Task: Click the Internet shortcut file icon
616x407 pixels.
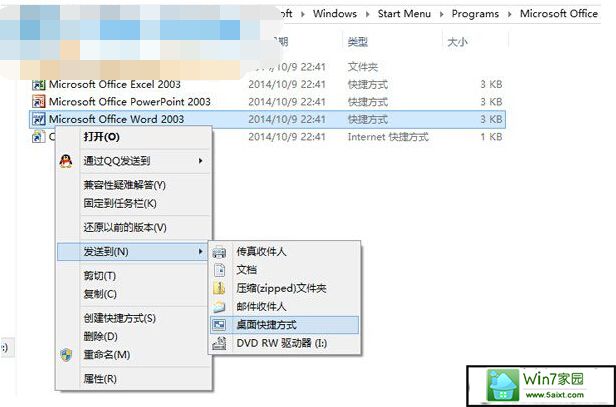Action: click(x=38, y=137)
